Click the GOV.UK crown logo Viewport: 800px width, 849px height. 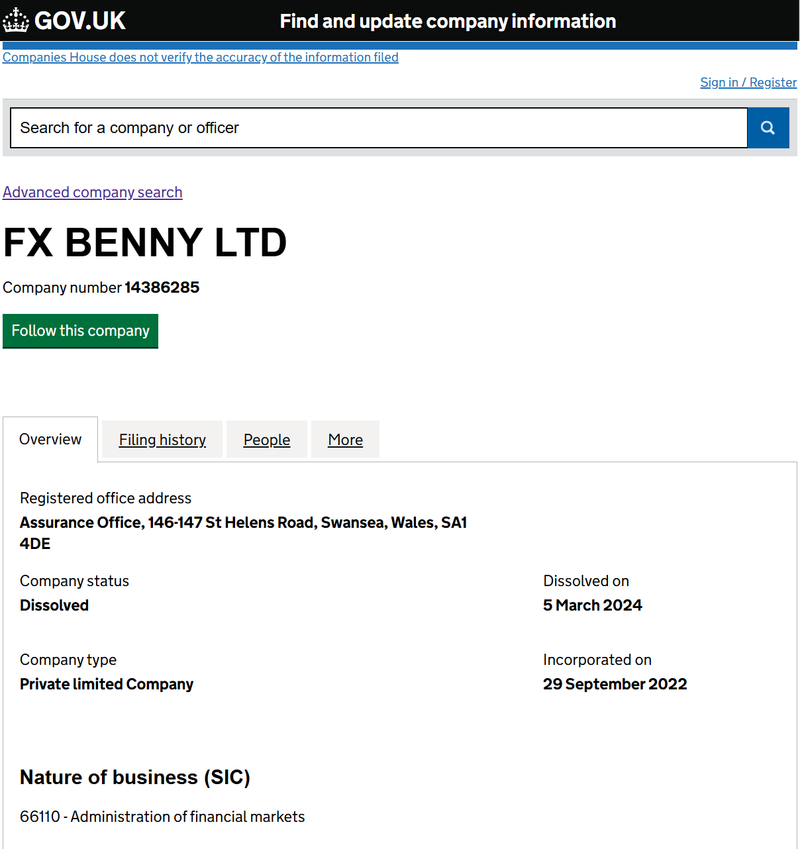point(16,21)
